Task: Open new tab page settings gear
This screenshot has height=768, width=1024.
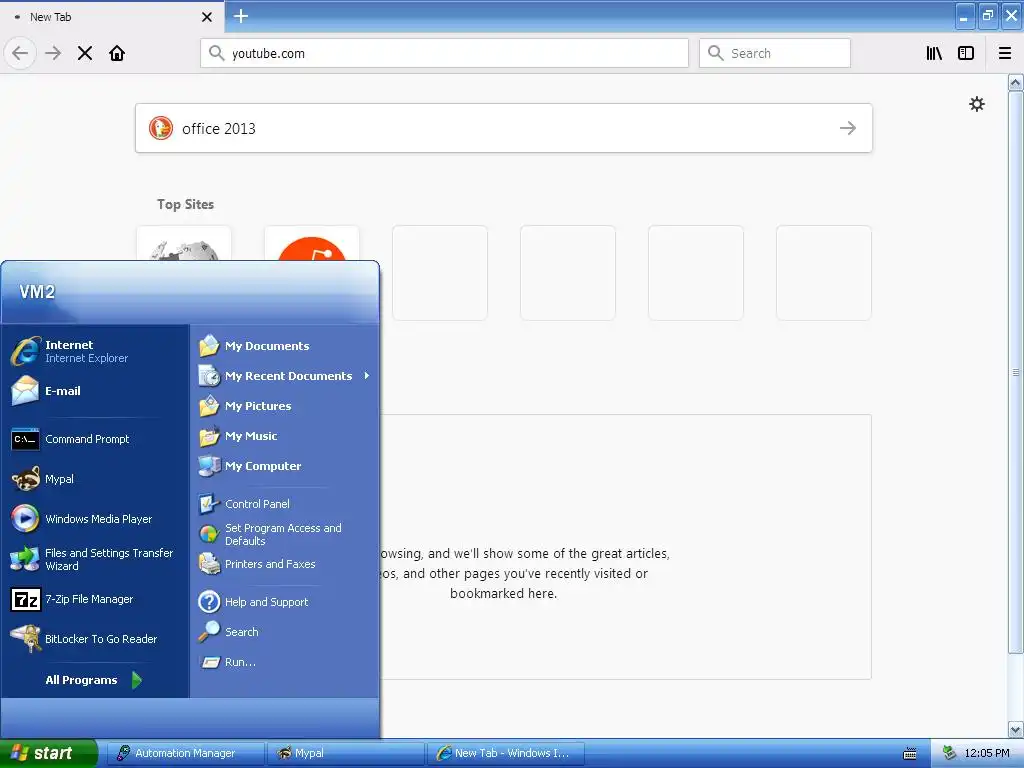Action: point(977,104)
